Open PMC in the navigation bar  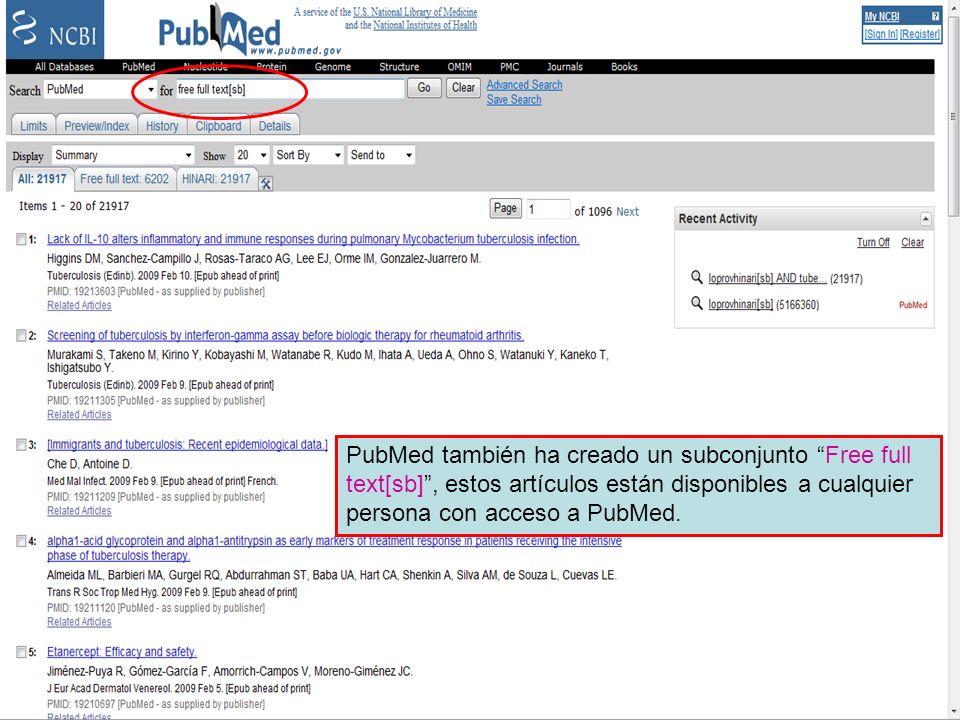coord(509,67)
